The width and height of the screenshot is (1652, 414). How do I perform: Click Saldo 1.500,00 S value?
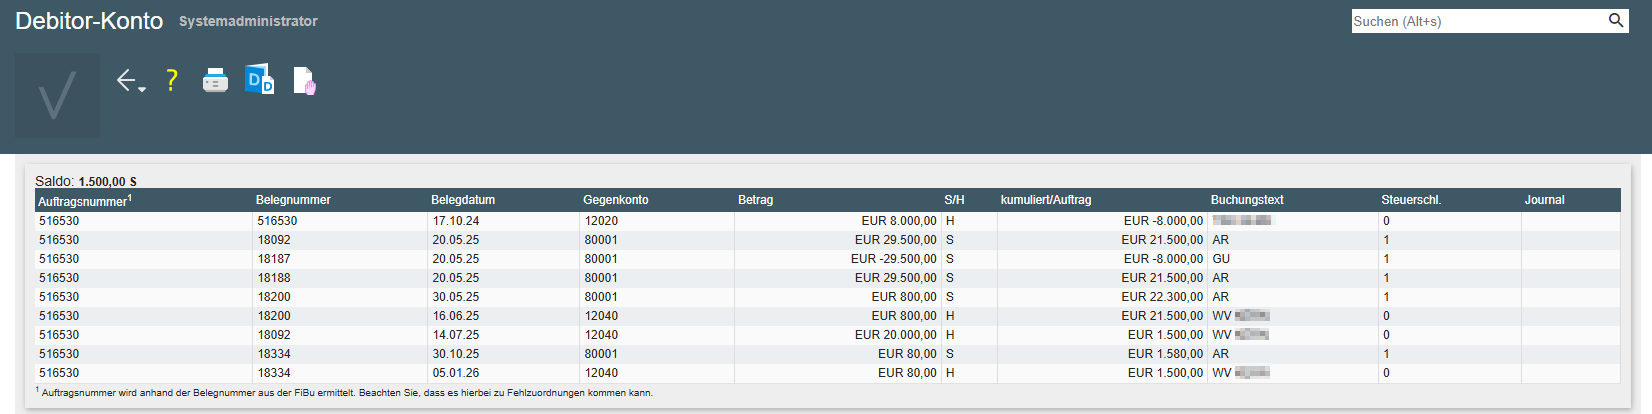click(x=107, y=182)
